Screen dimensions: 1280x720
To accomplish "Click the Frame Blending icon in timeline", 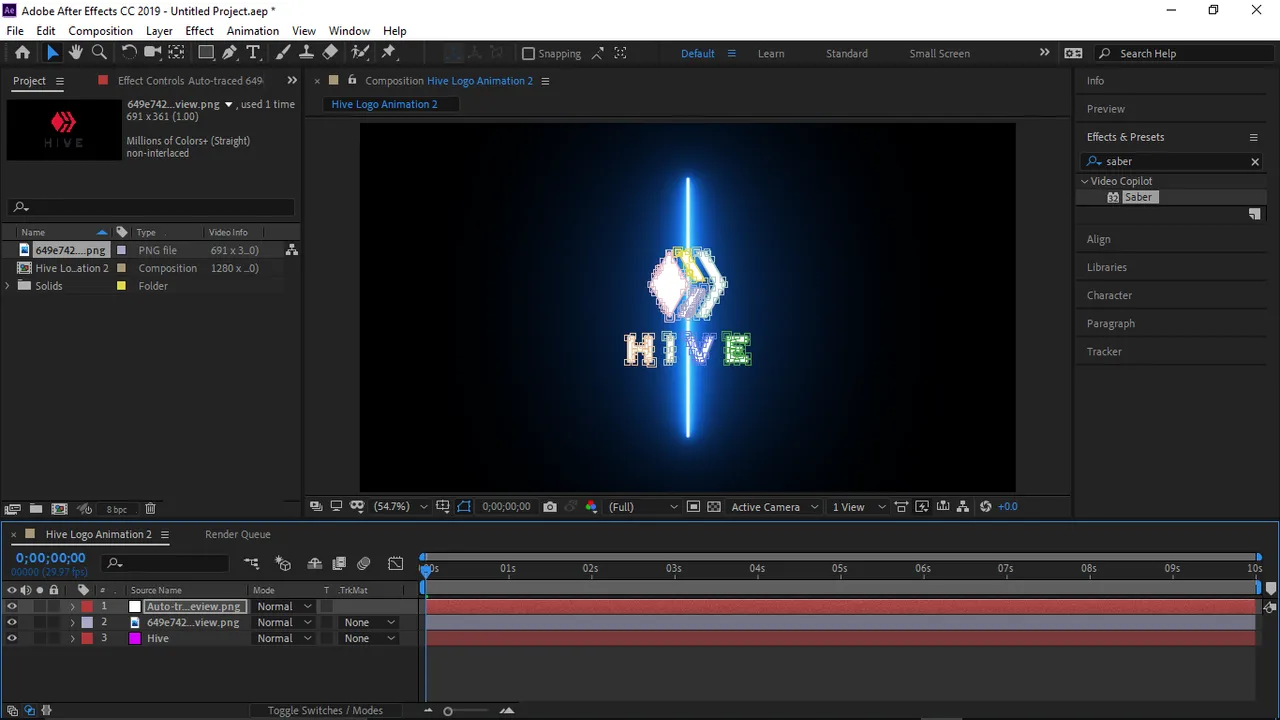I will [339, 564].
